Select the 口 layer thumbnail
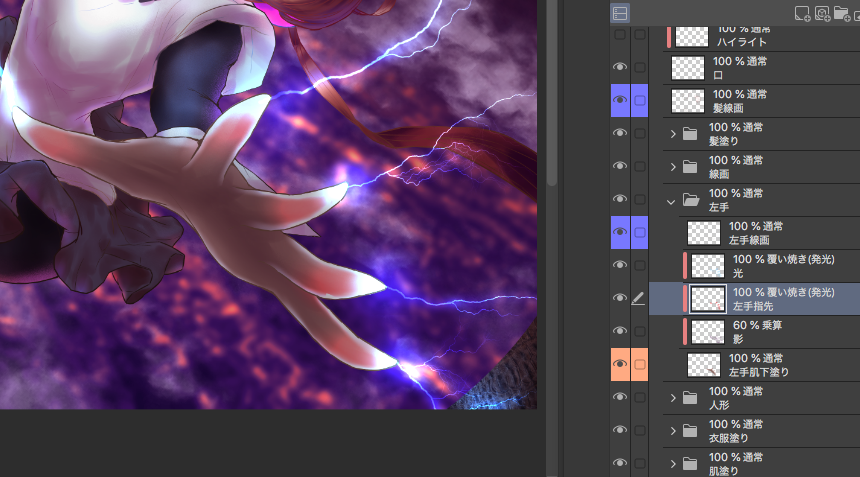The width and height of the screenshot is (860, 477). click(x=688, y=68)
